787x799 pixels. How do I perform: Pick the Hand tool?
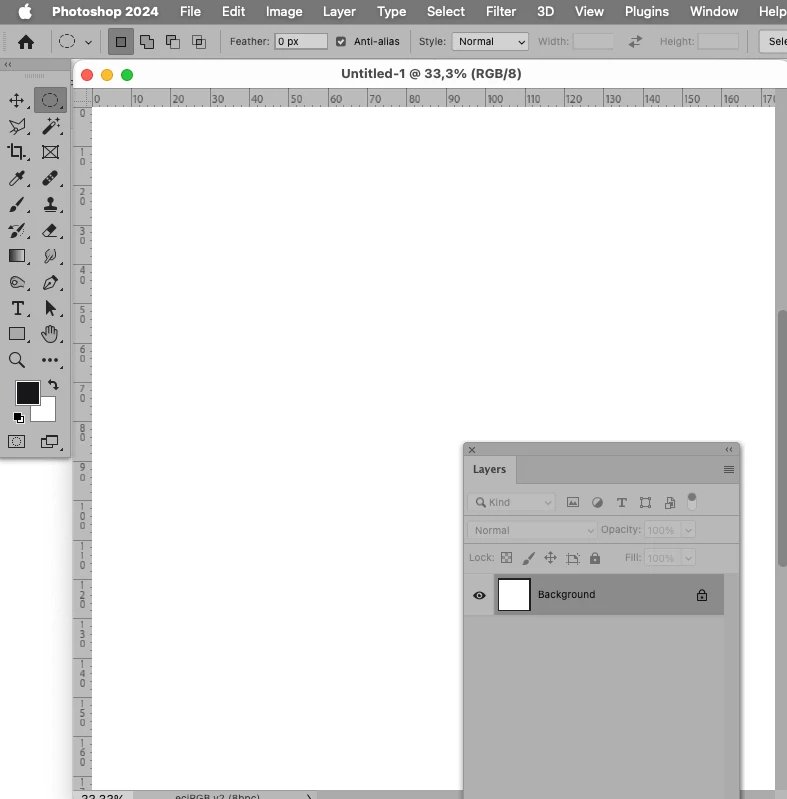(50, 334)
